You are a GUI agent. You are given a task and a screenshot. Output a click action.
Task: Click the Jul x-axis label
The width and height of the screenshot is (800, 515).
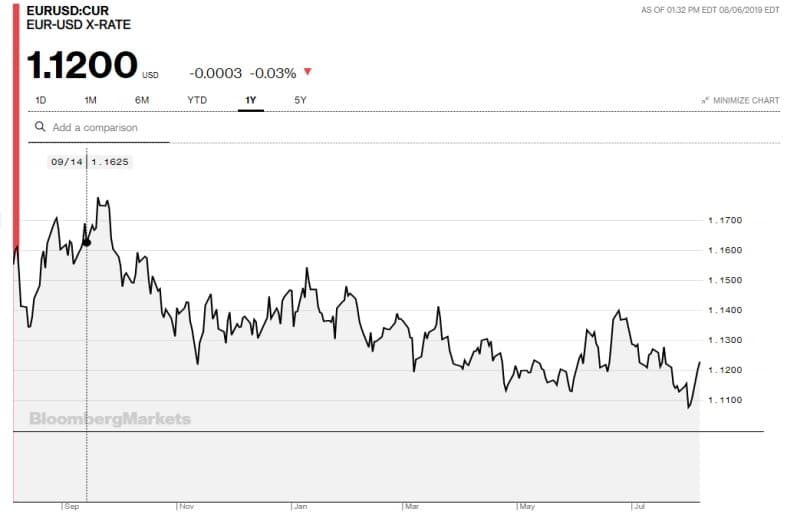(x=640, y=506)
